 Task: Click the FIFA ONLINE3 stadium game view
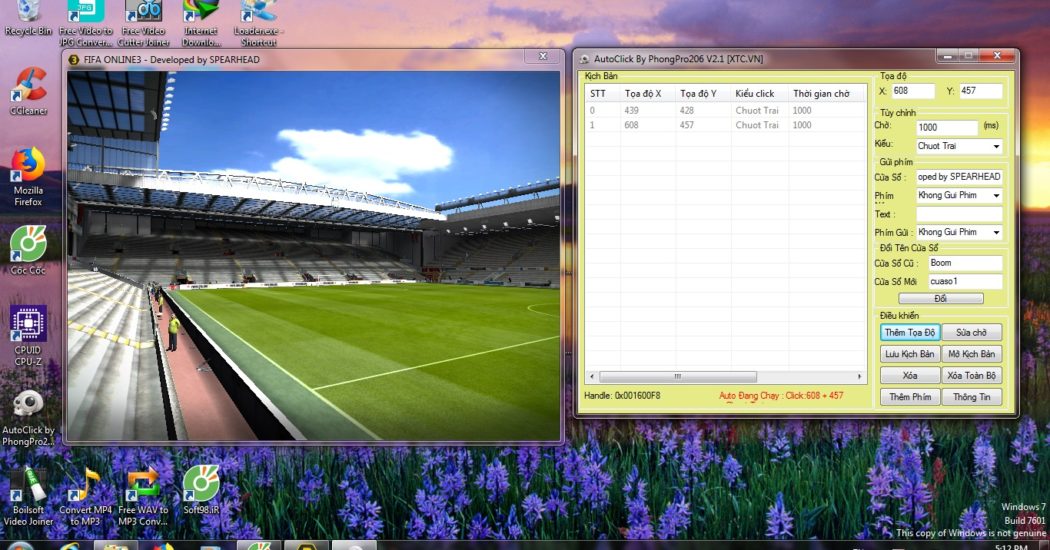click(313, 255)
